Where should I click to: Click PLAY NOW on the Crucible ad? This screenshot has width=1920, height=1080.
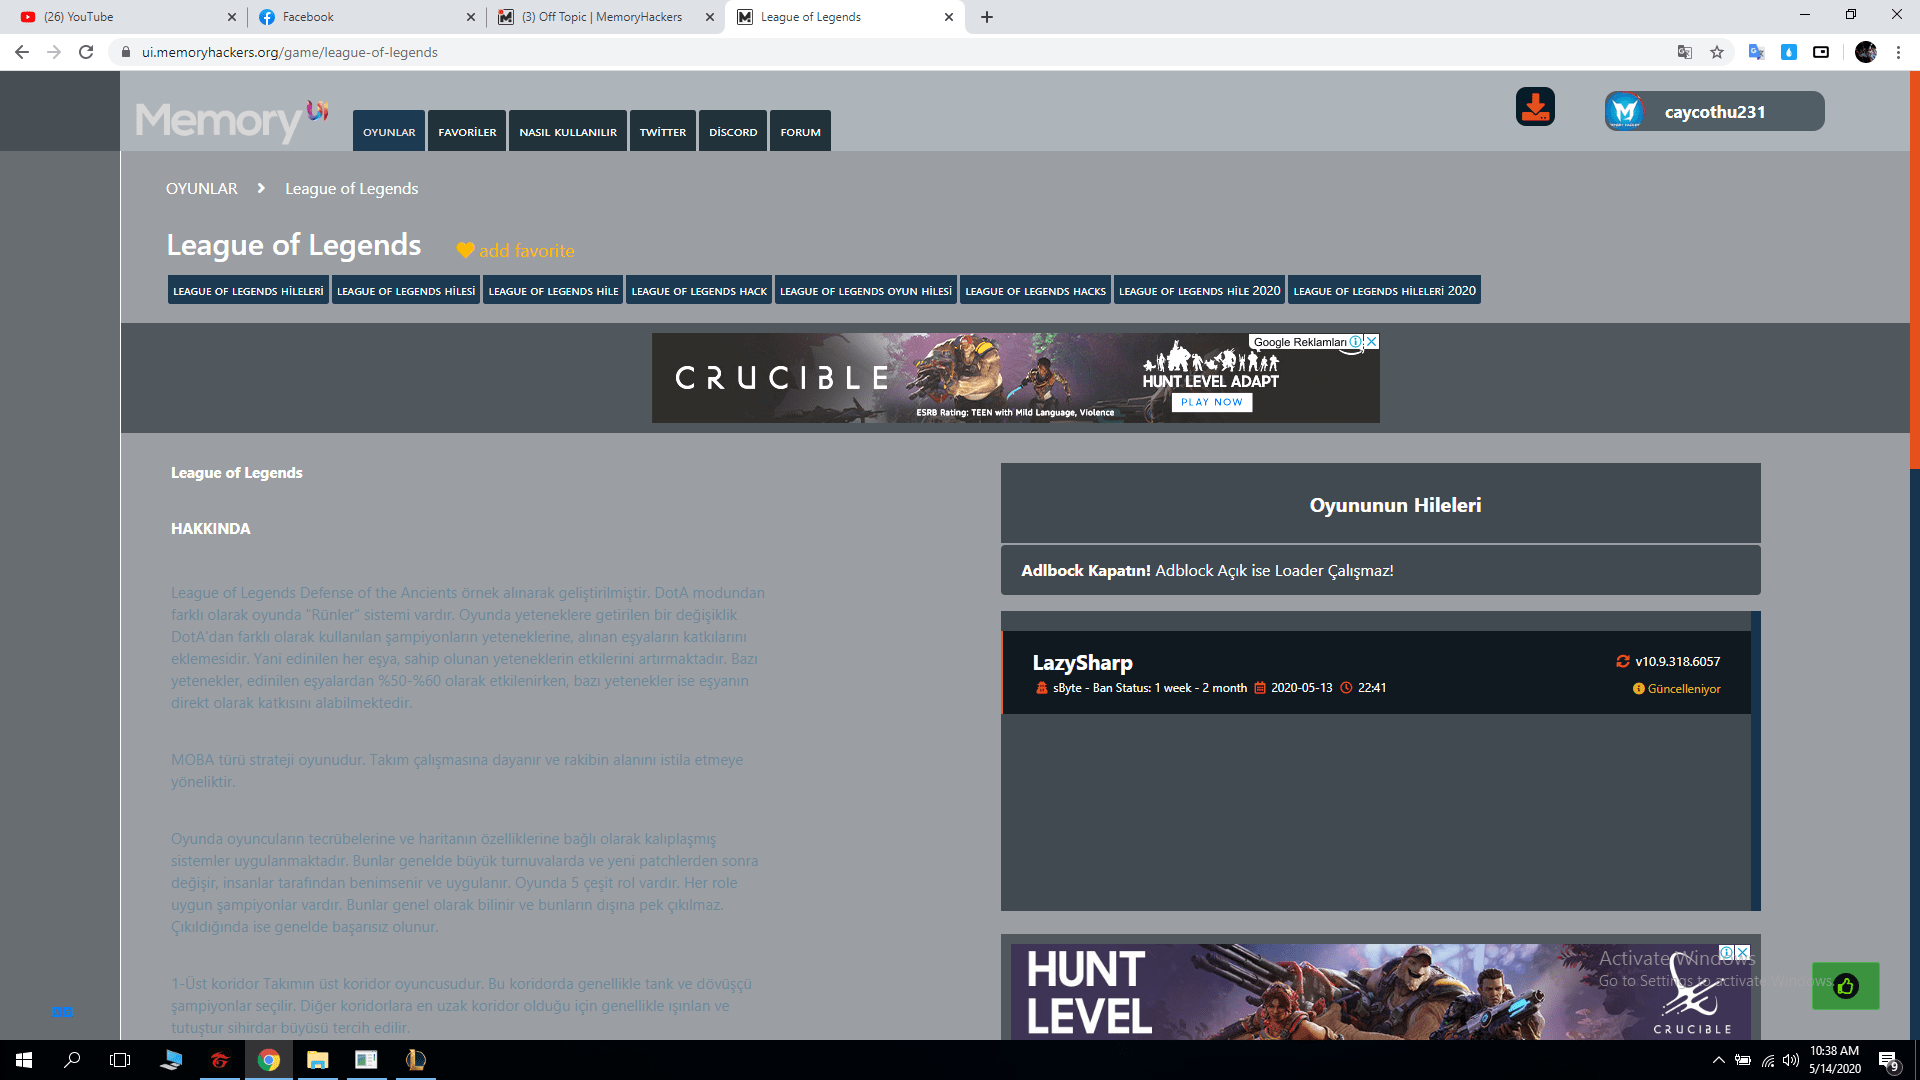click(1211, 402)
